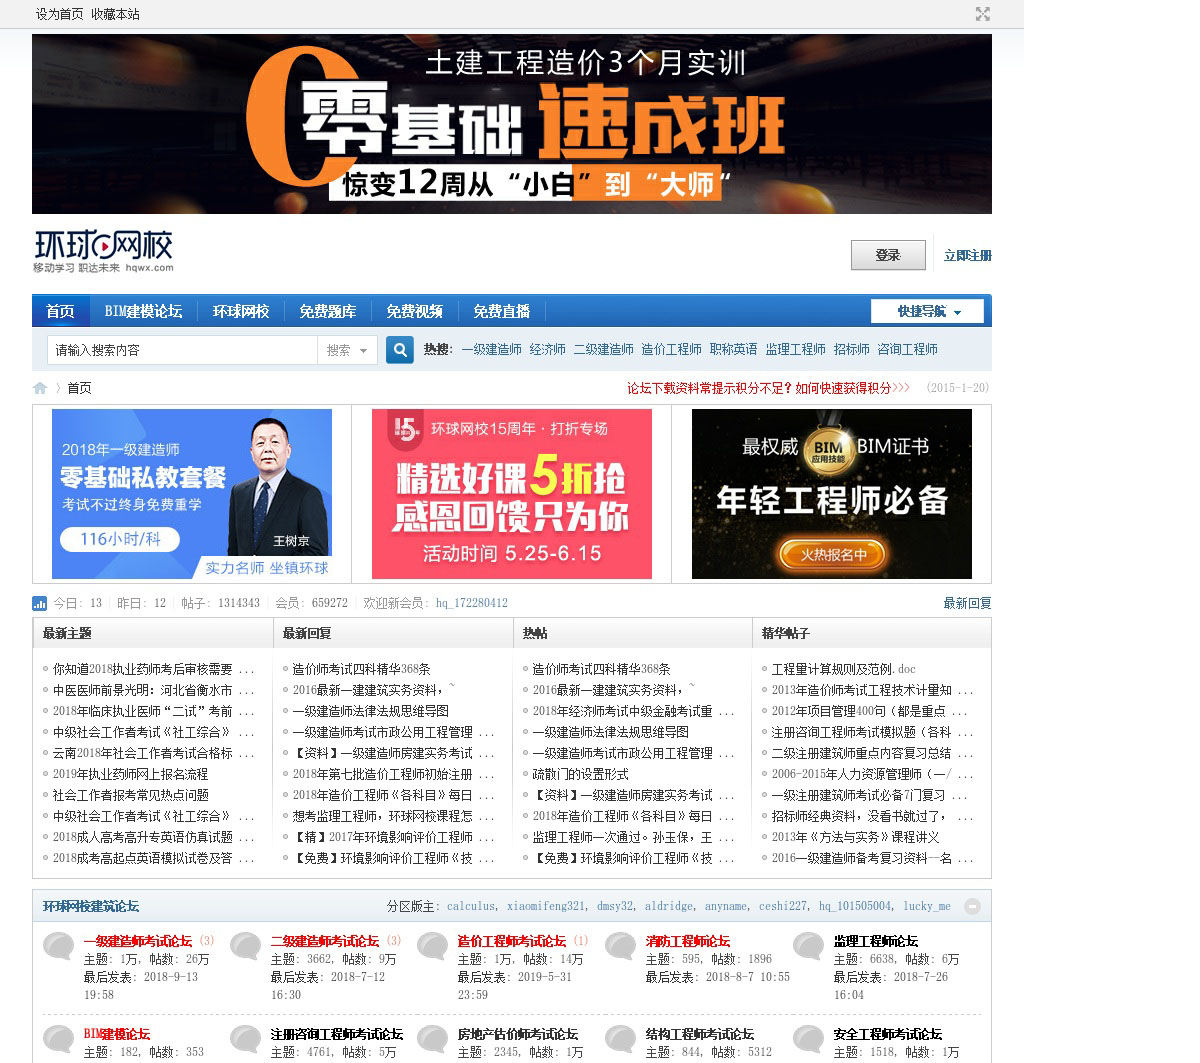Click hot search term 咨询工程师
The width and height of the screenshot is (1200, 1063).
[x=908, y=349]
